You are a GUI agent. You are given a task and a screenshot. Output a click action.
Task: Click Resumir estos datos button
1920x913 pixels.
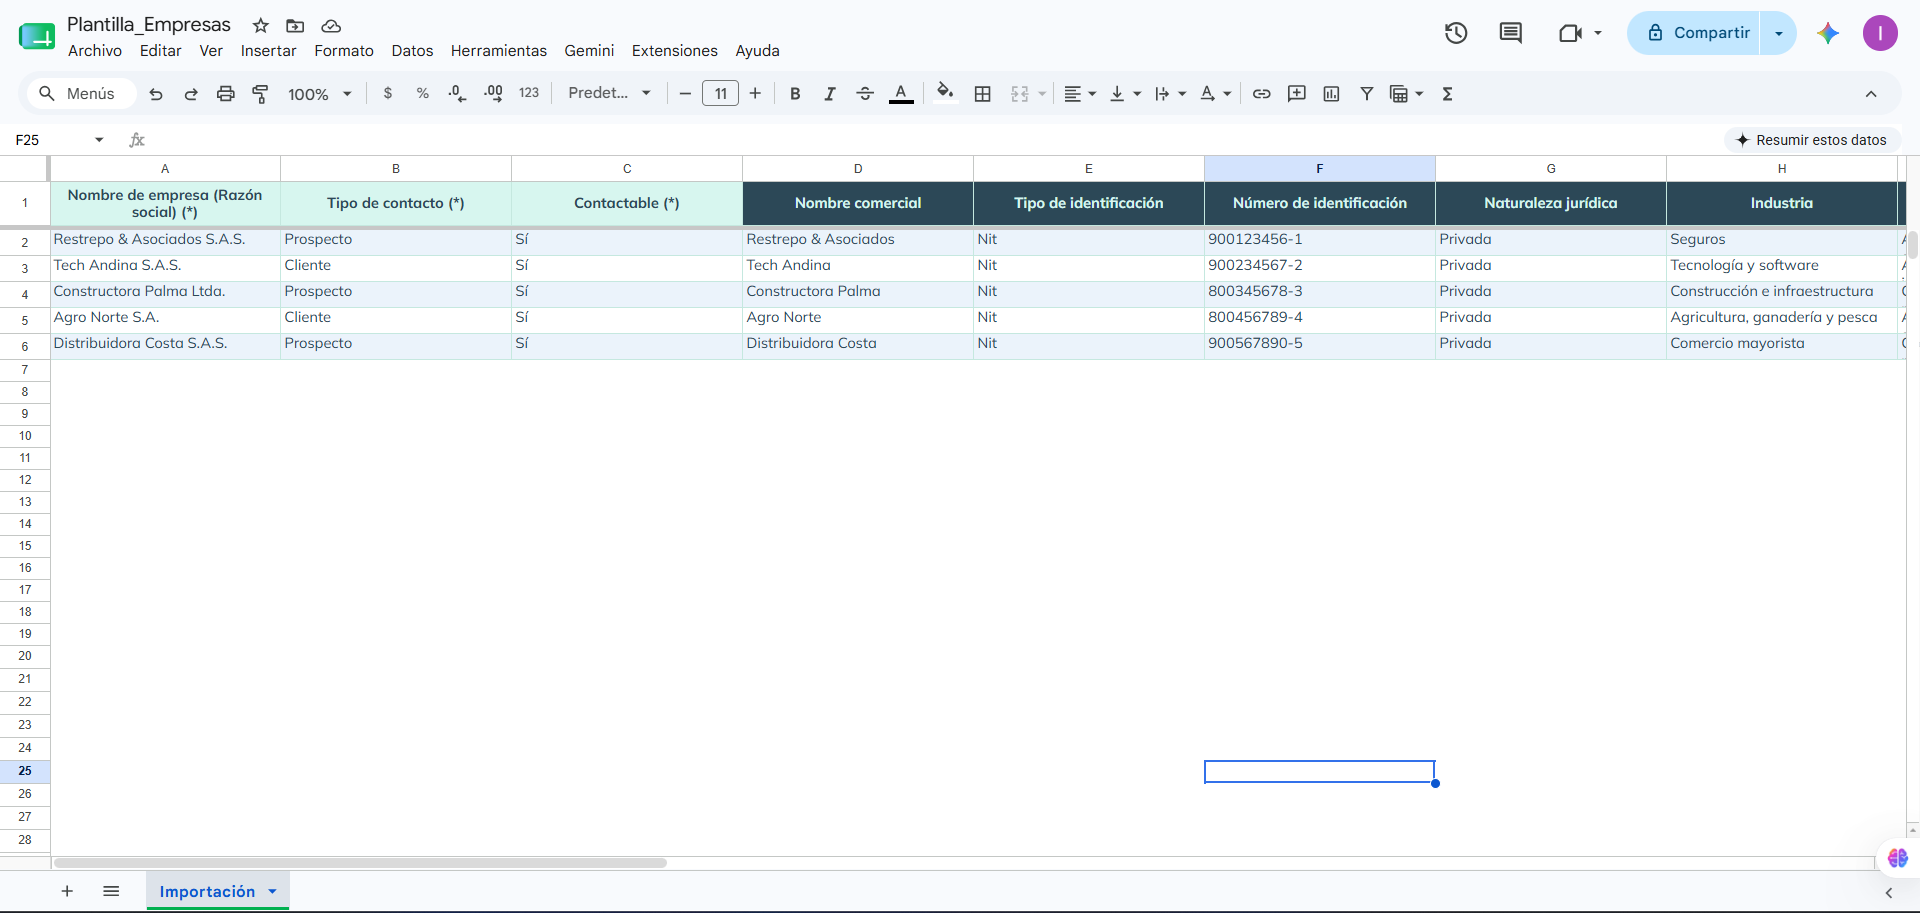(x=1811, y=140)
